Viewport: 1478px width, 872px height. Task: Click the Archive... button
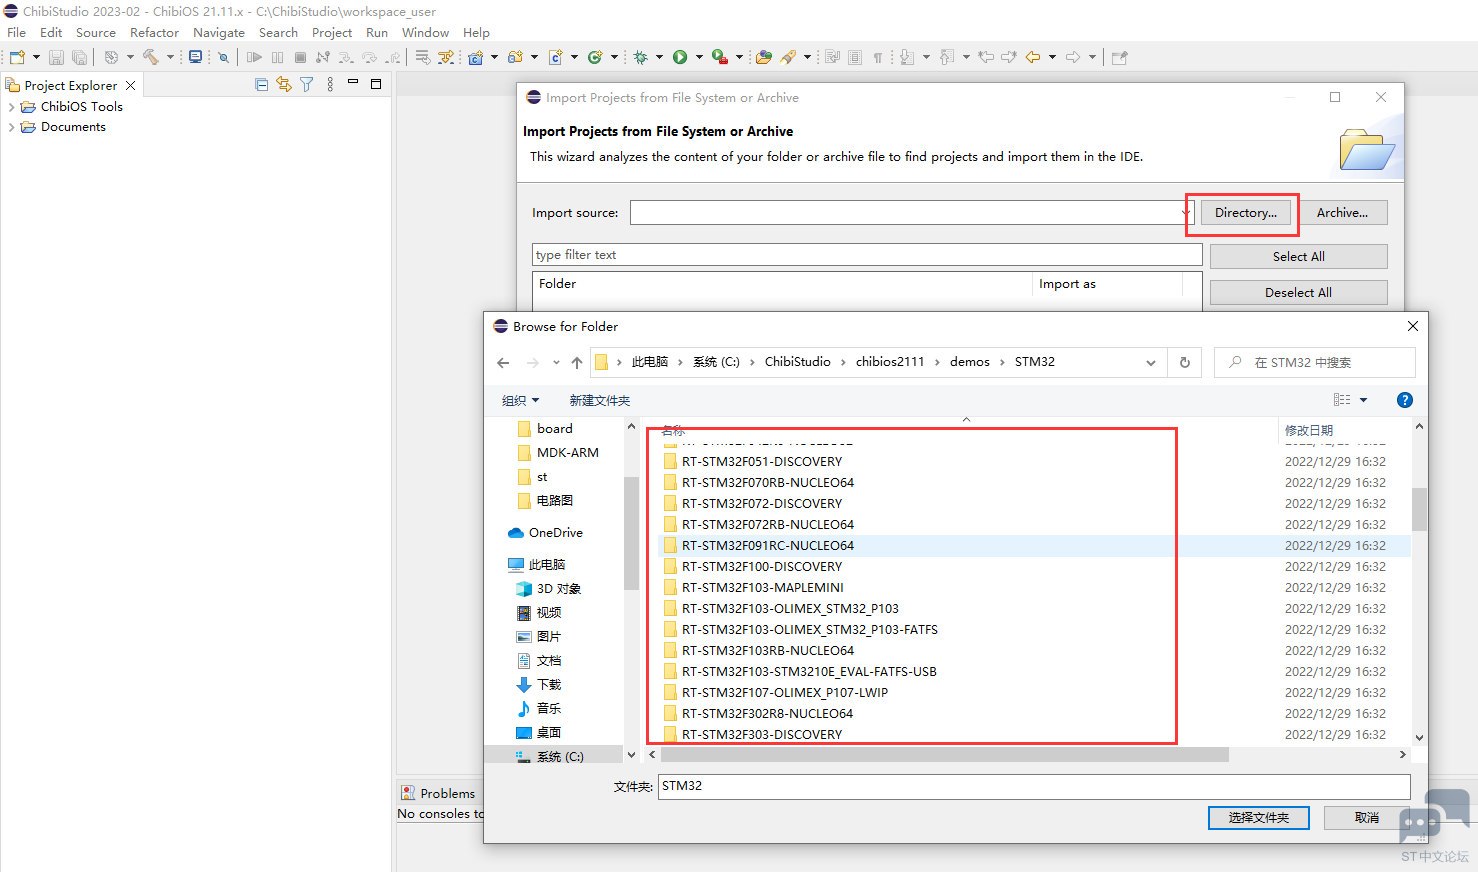pyautogui.click(x=1342, y=213)
